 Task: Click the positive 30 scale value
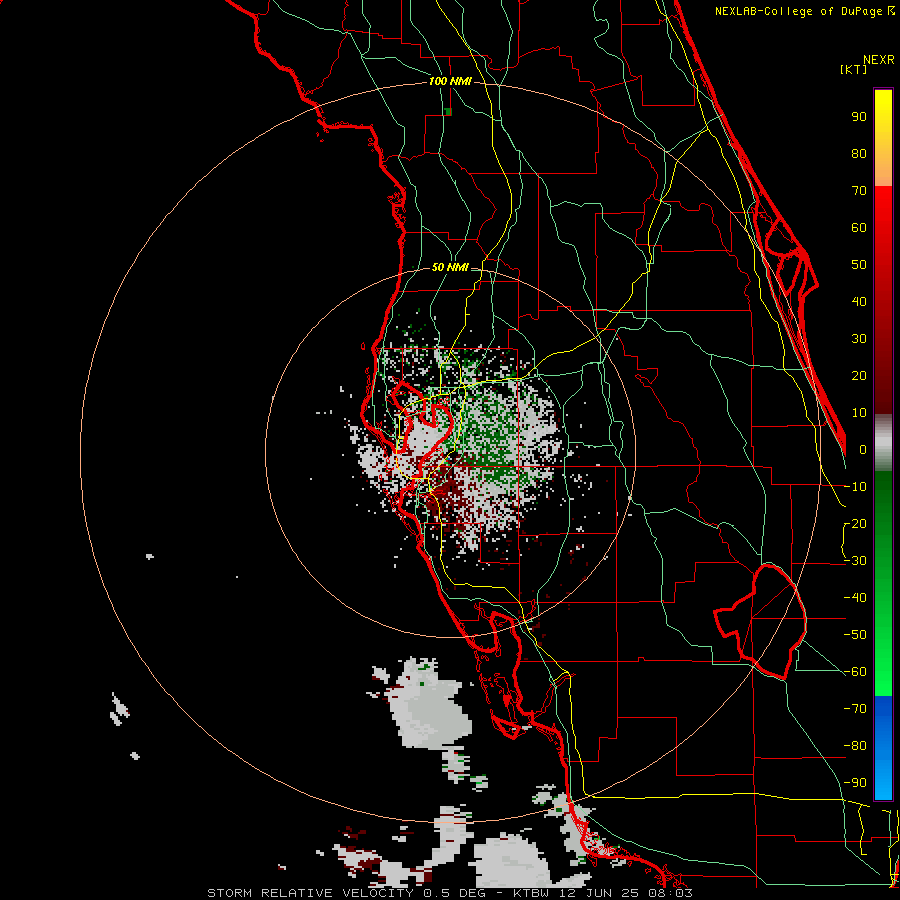[x=859, y=339]
